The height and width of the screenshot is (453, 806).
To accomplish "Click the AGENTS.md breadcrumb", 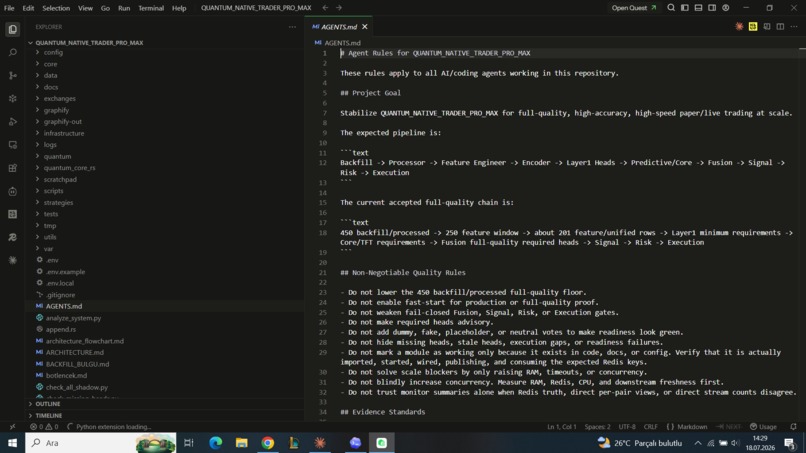I will [342, 43].
